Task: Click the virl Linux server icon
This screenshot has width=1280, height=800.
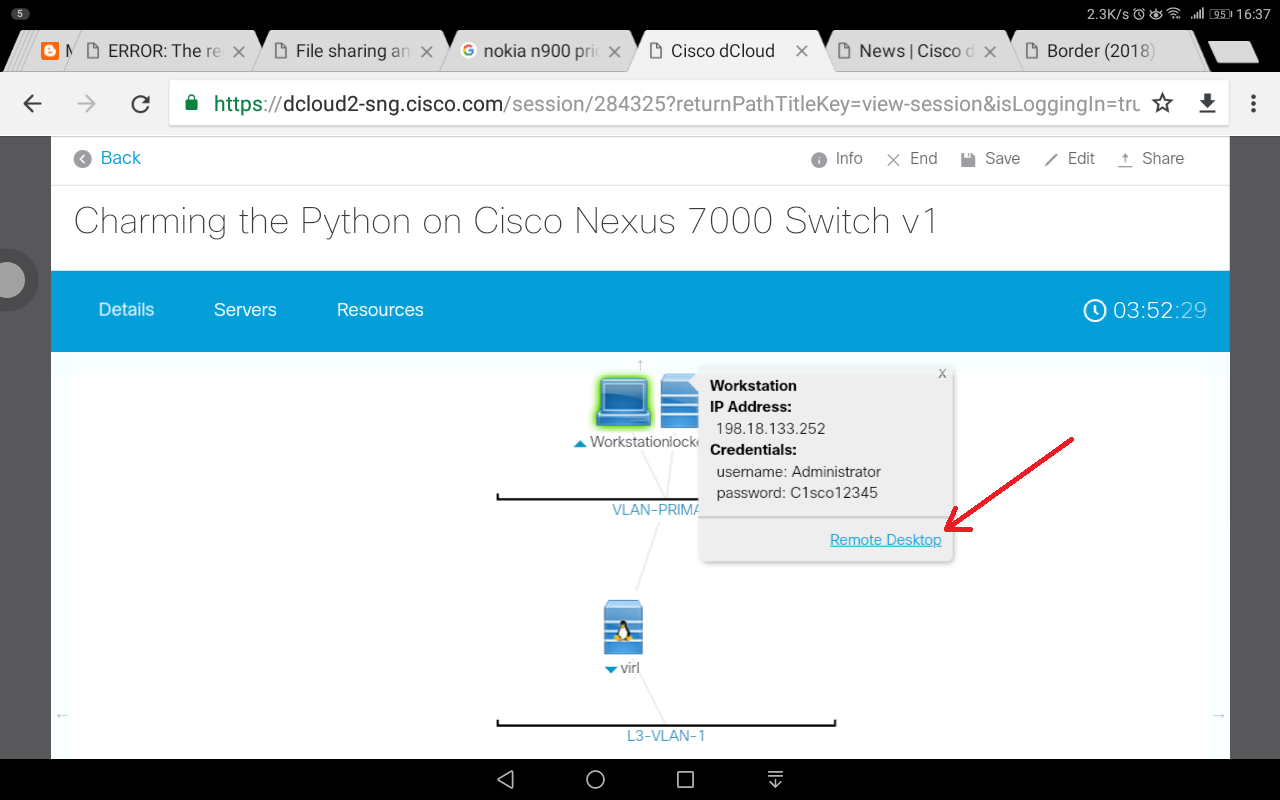Action: coord(622,626)
